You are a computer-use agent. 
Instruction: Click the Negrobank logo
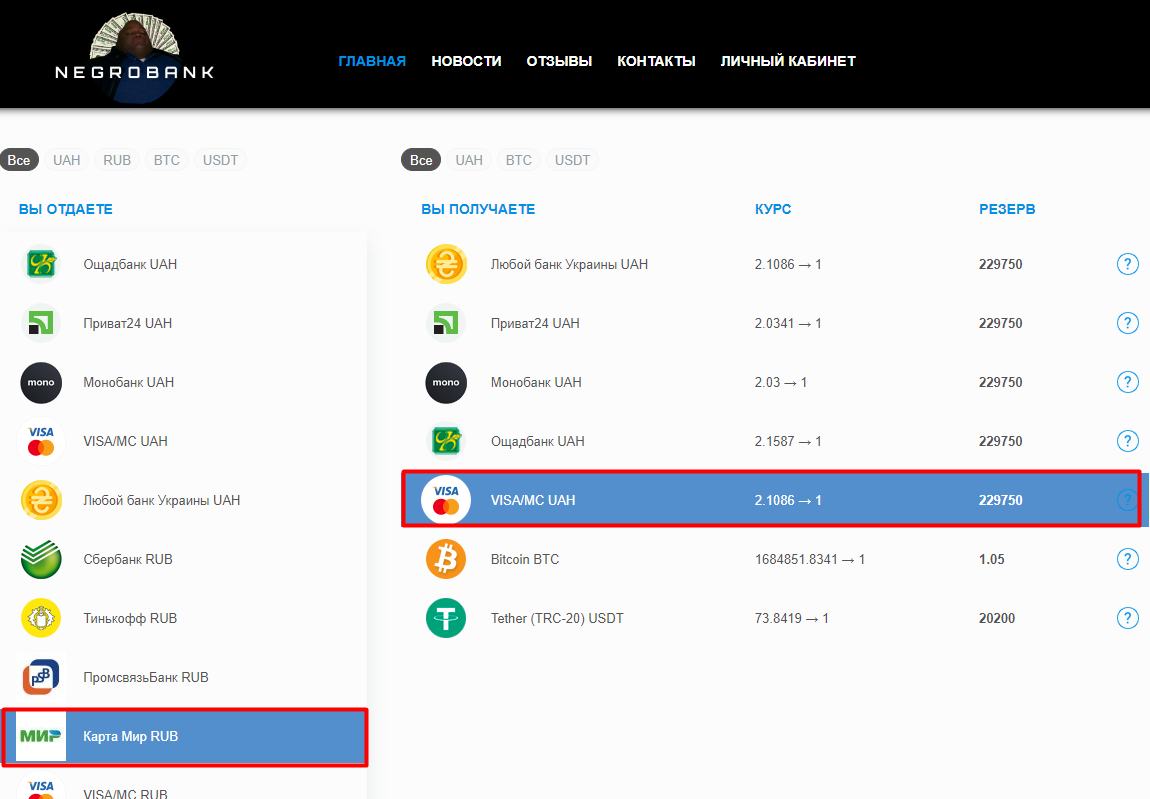(x=135, y=58)
